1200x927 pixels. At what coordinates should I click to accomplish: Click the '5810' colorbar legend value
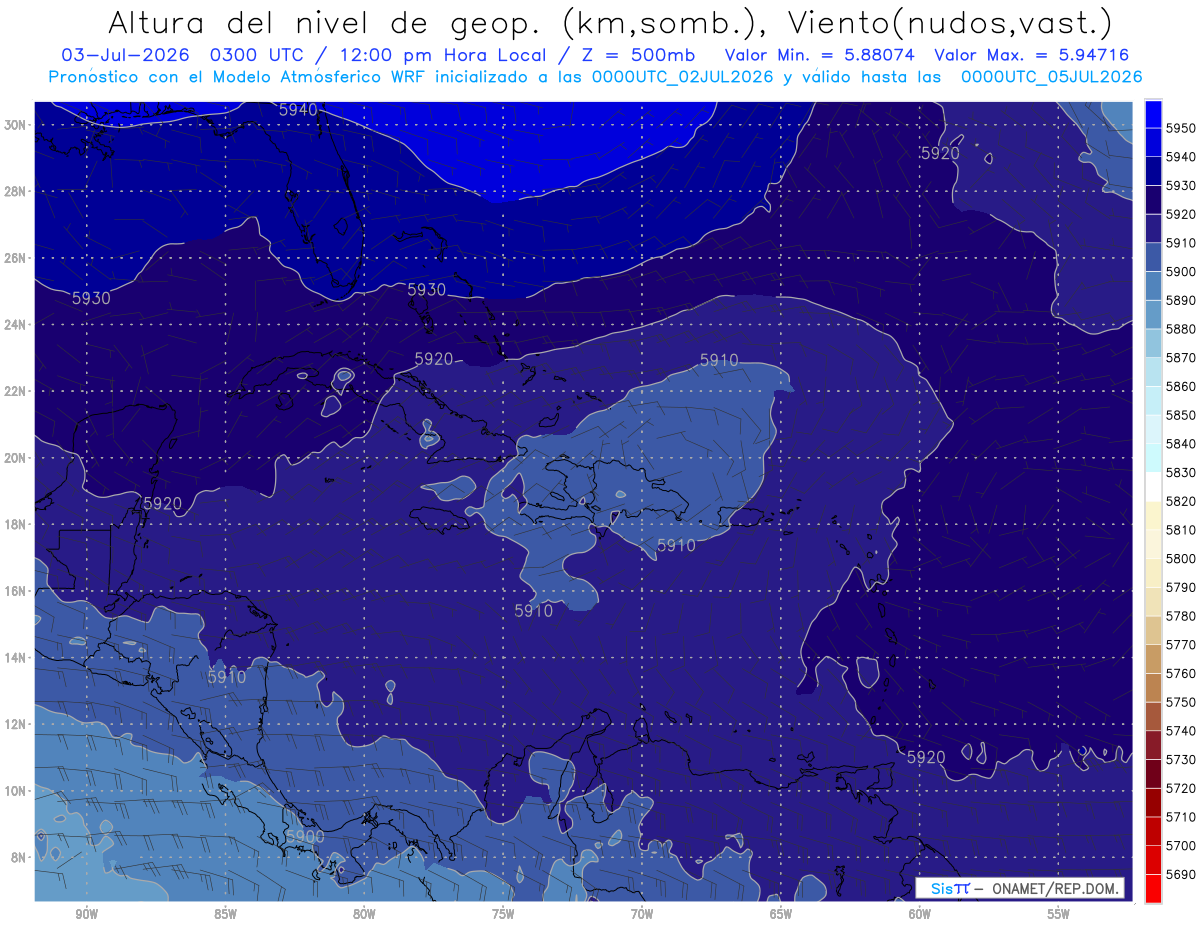tap(1182, 530)
